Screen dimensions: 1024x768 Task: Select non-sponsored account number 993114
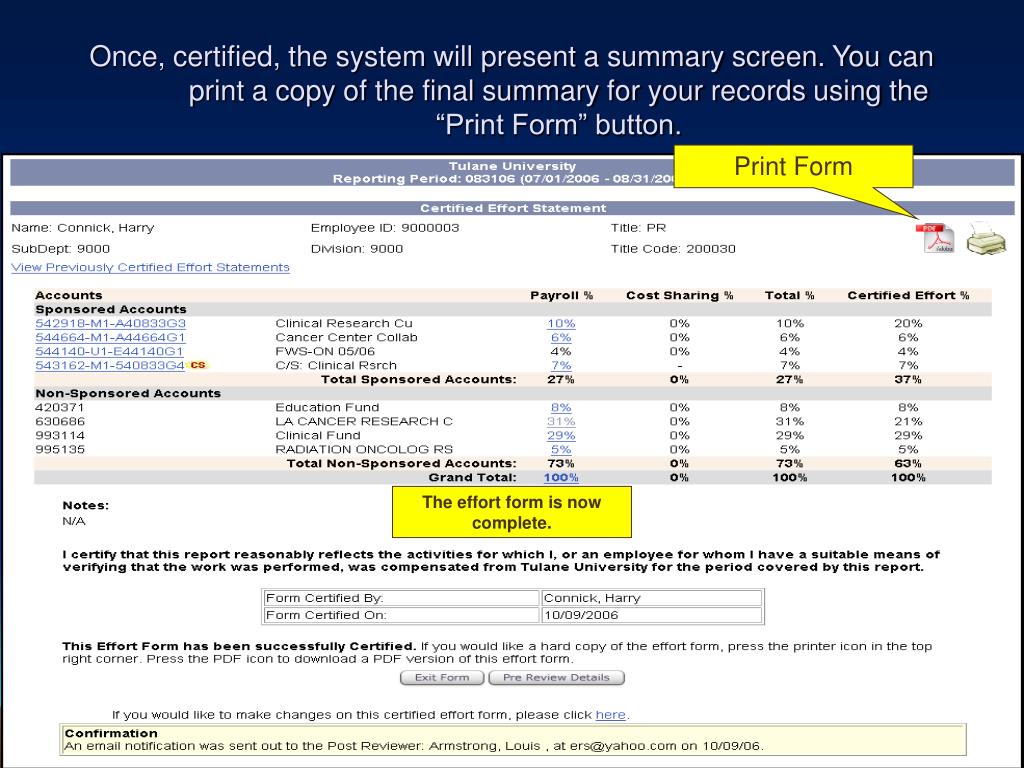(x=60, y=436)
